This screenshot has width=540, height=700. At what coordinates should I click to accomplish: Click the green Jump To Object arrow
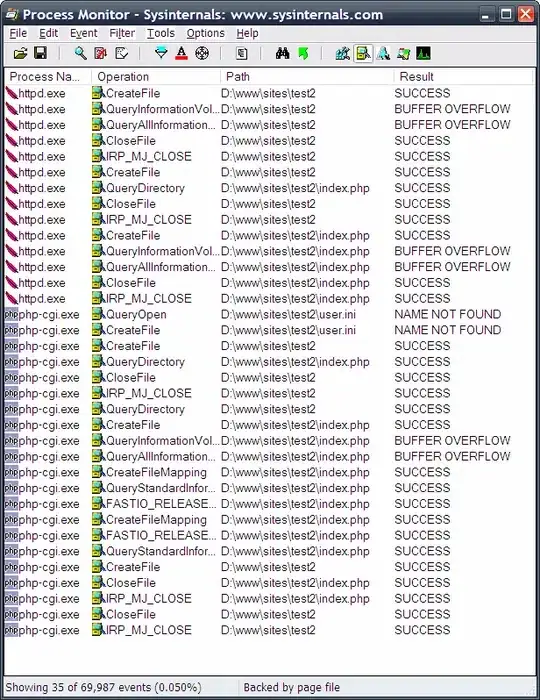[x=303, y=54]
